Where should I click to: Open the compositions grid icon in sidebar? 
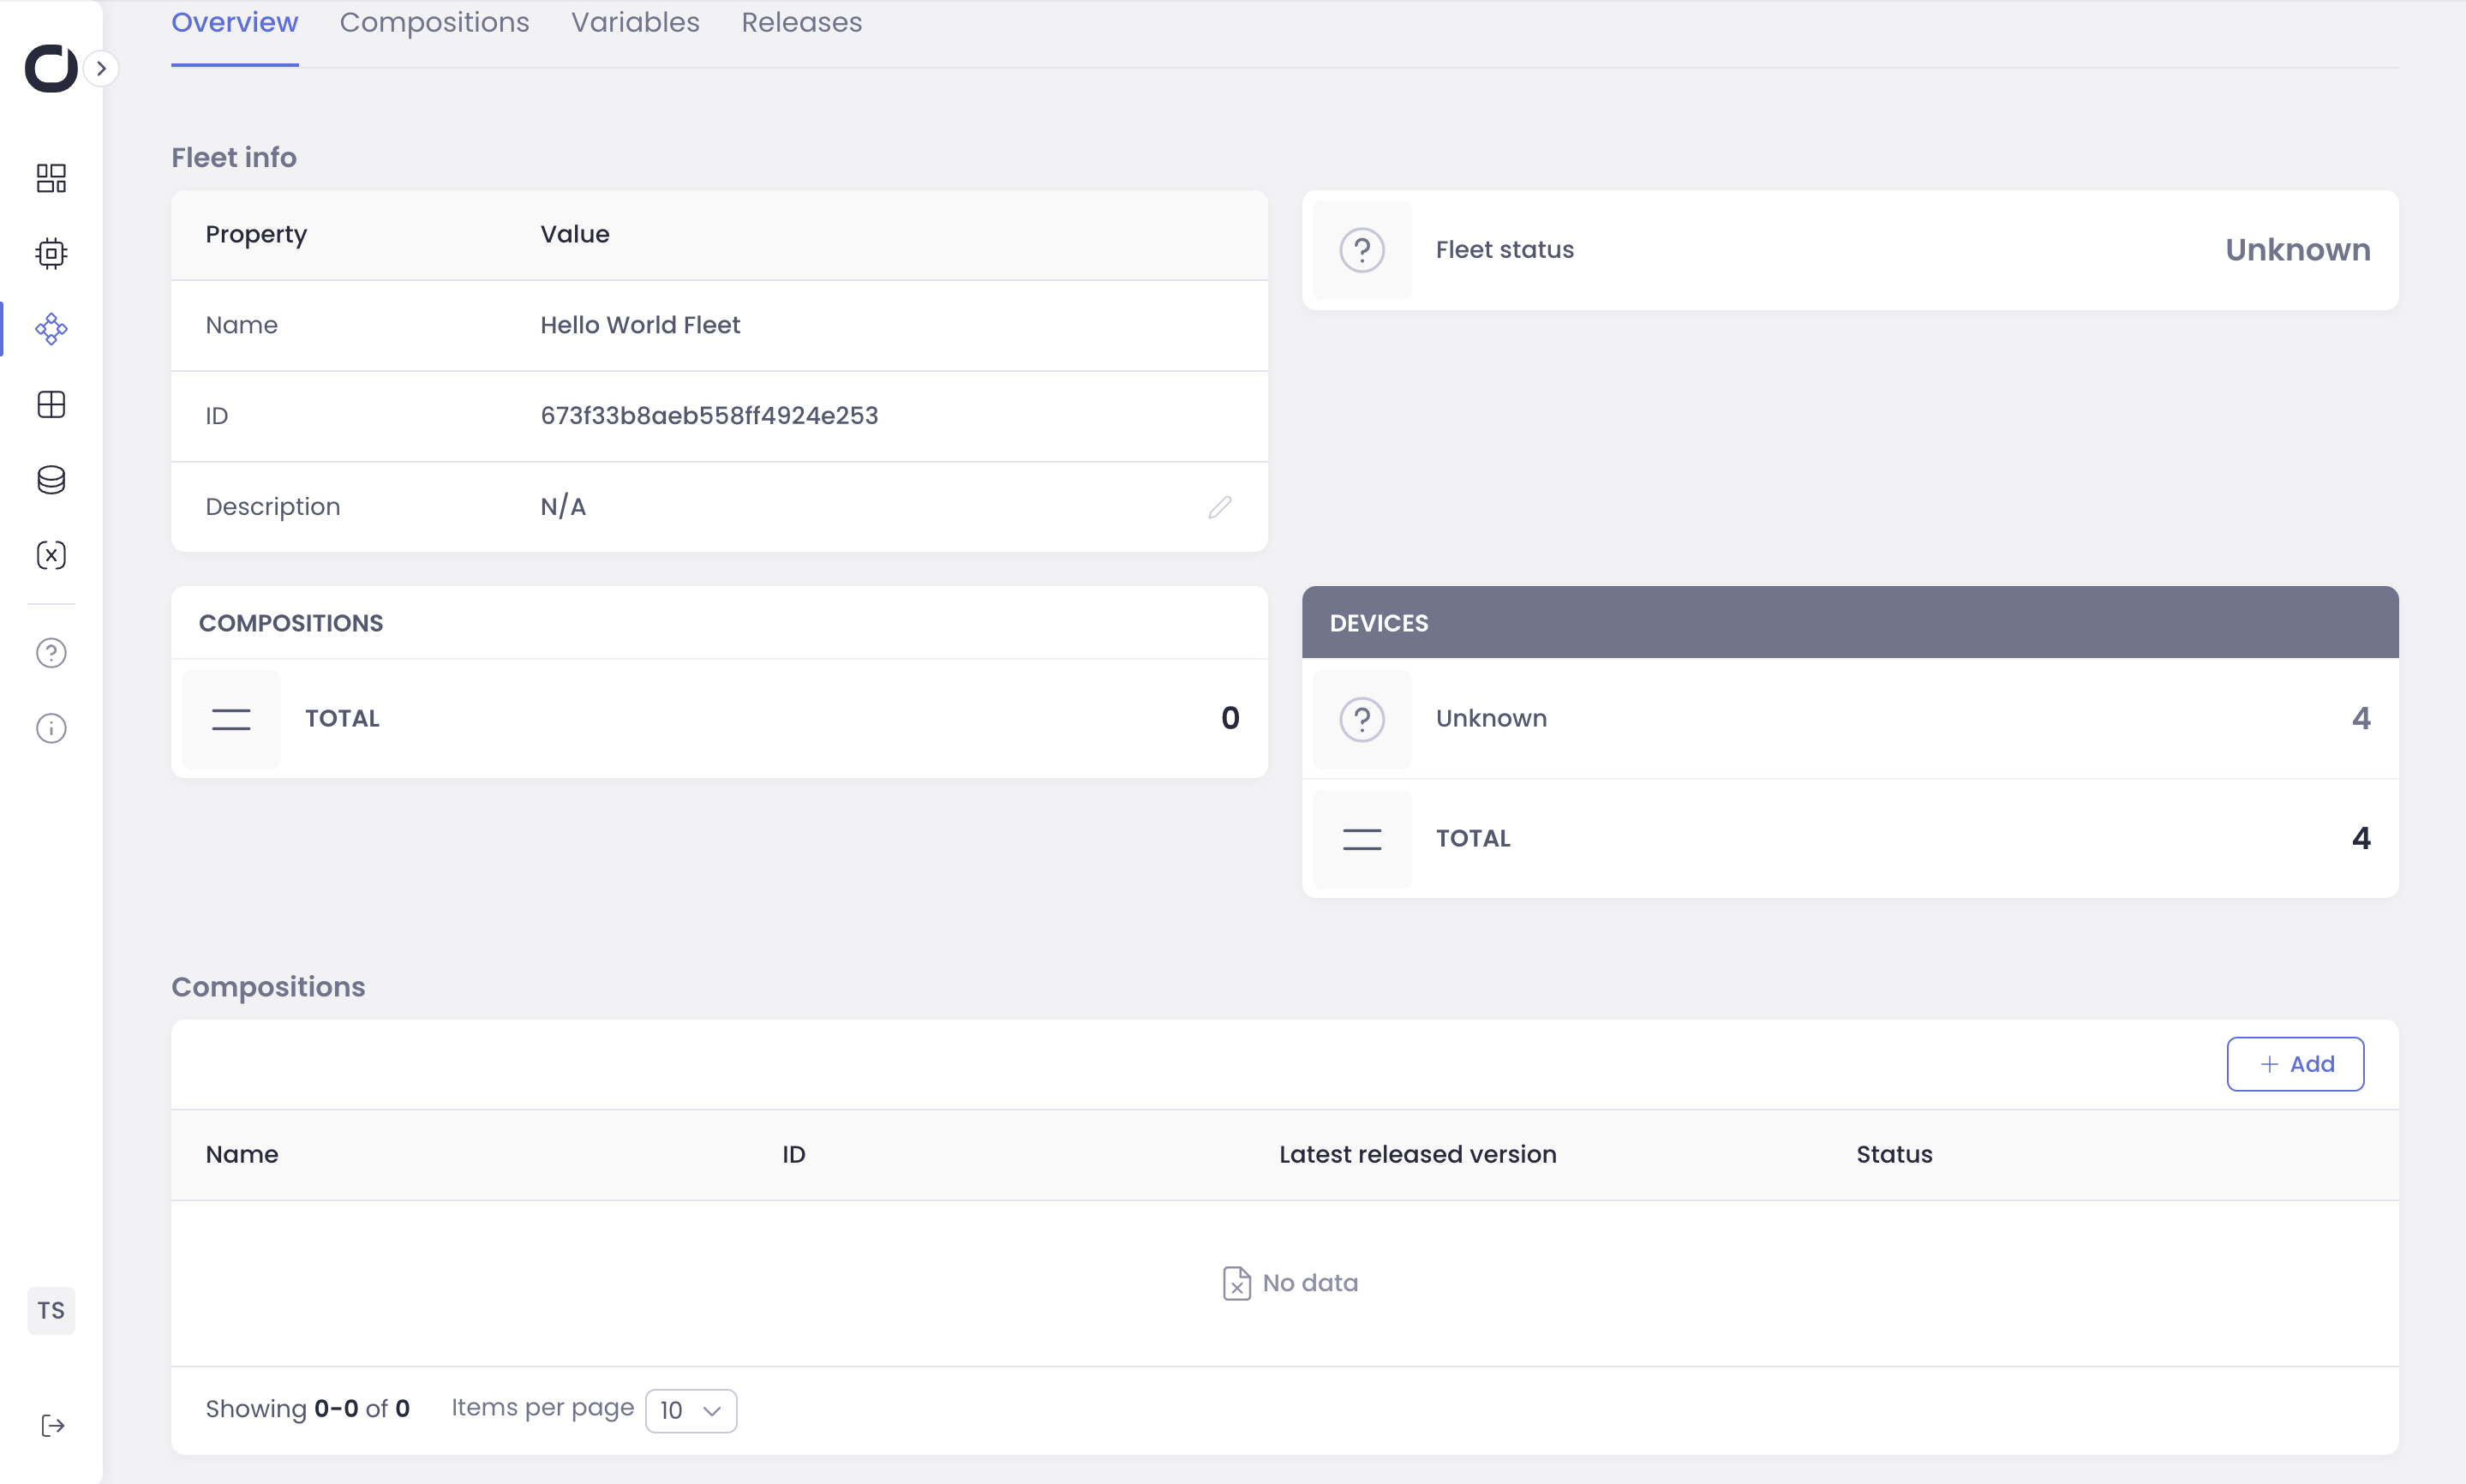(51, 404)
